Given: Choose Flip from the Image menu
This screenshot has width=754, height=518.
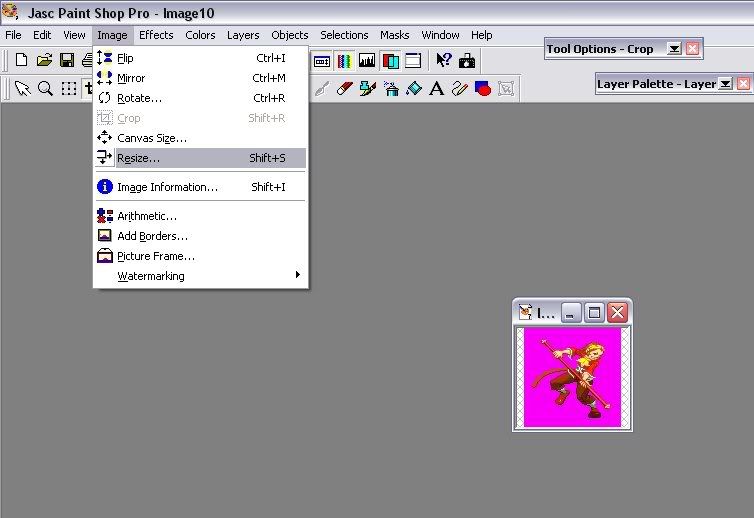Looking at the screenshot, I should tap(201, 58).
